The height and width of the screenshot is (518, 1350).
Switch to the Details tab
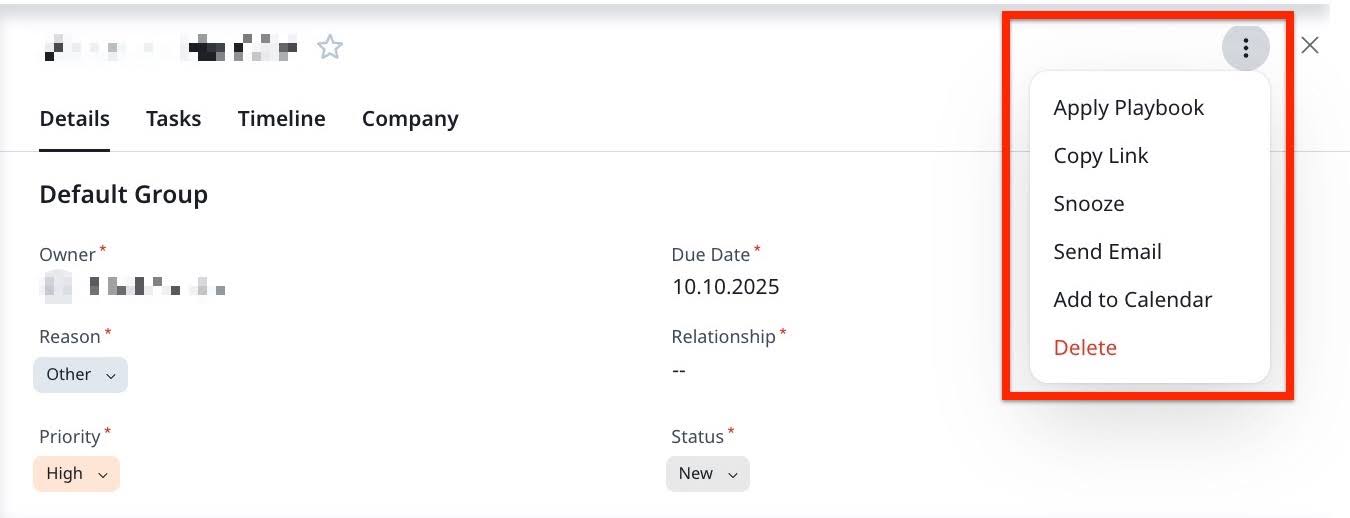74,119
